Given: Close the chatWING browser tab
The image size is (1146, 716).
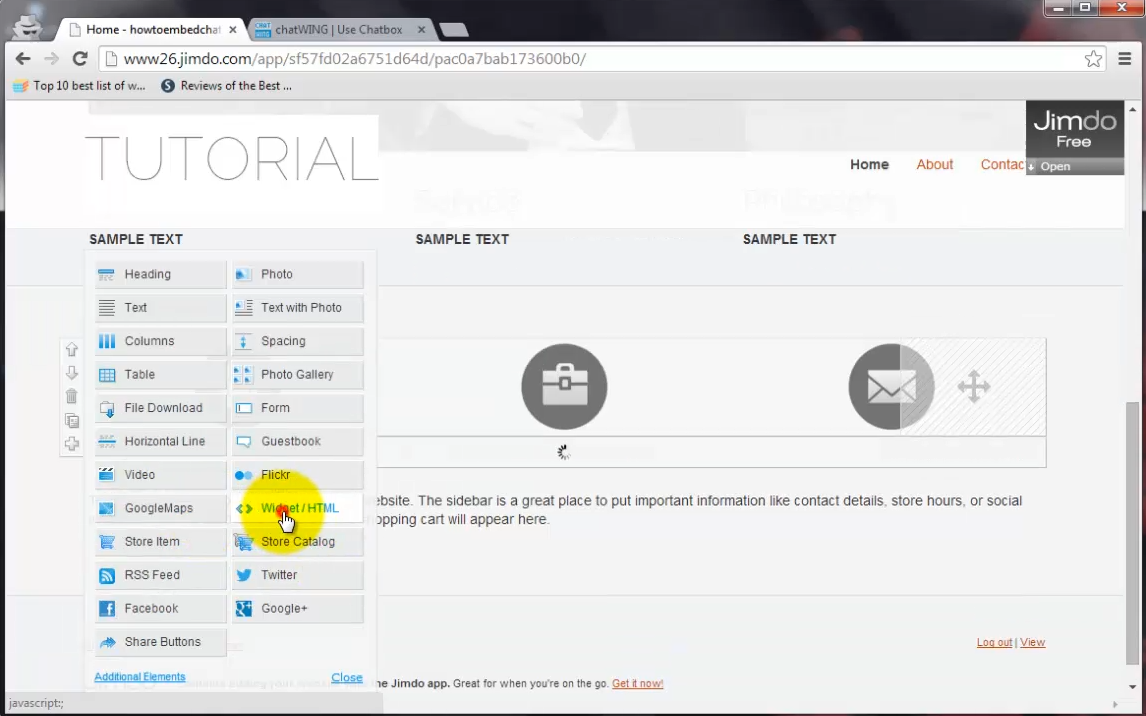Looking at the screenshot, I should tap(421, 30).
